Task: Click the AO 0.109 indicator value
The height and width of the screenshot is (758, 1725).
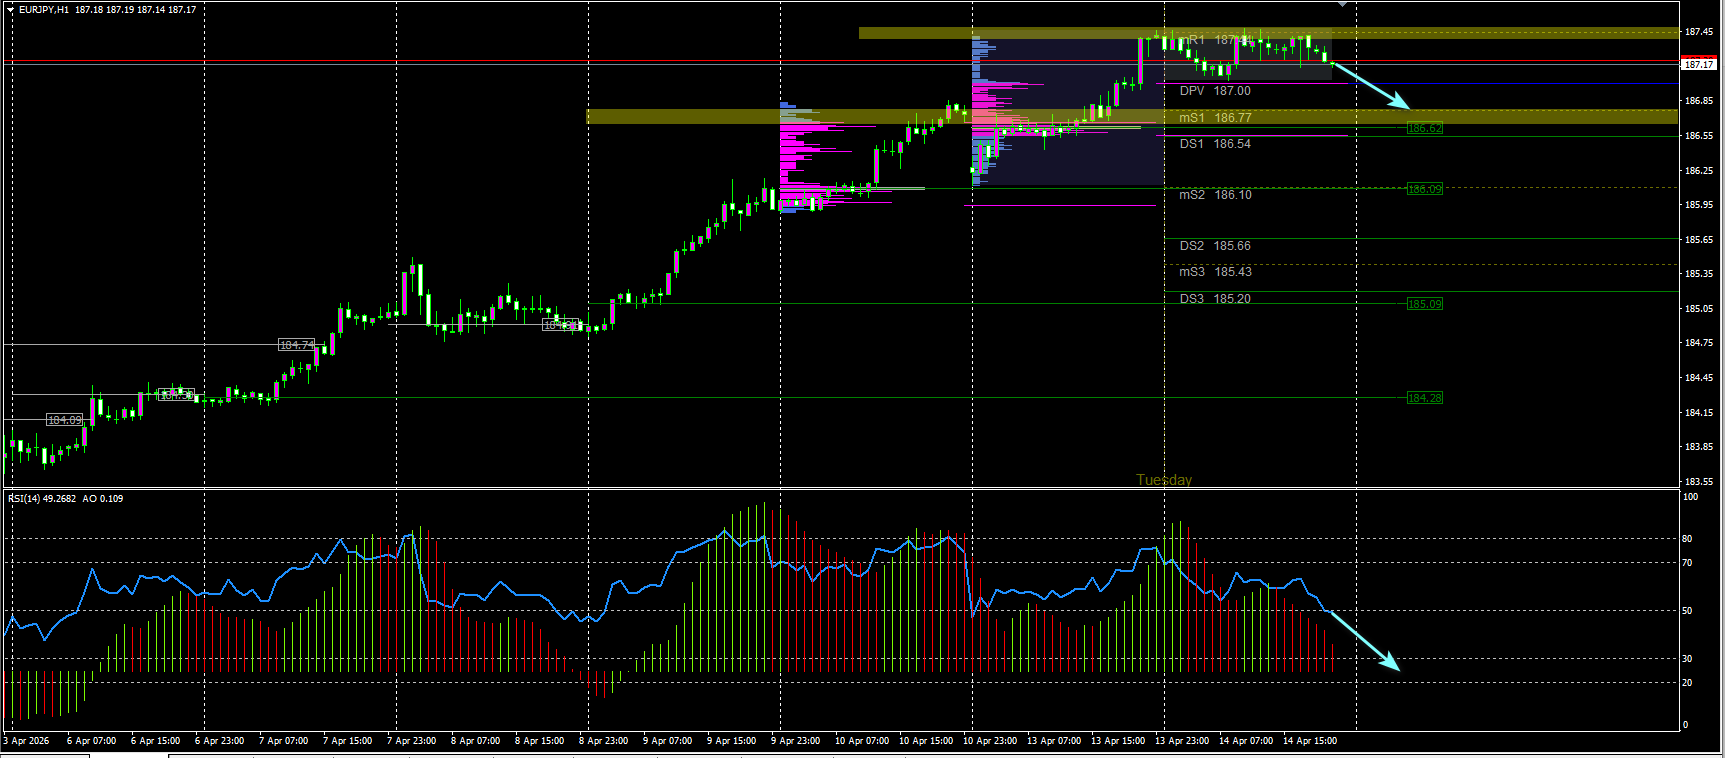Action: 103,498
